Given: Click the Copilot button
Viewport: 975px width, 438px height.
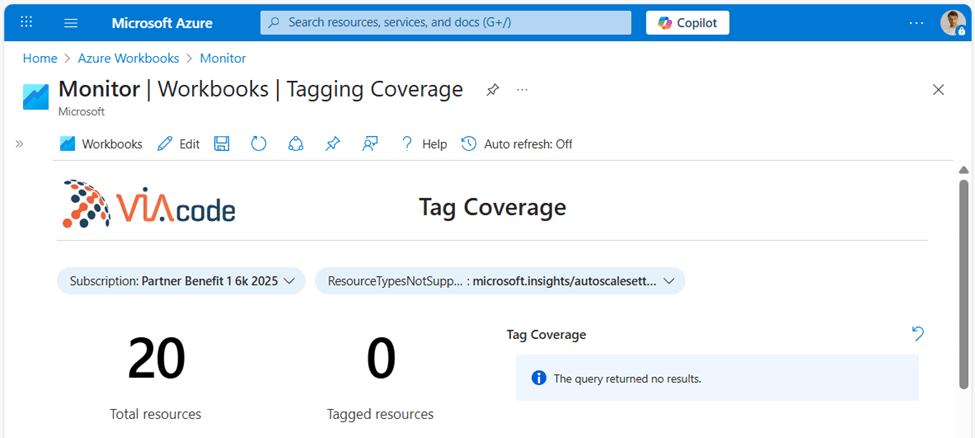Looking at the screenshot, I should 687,22.
